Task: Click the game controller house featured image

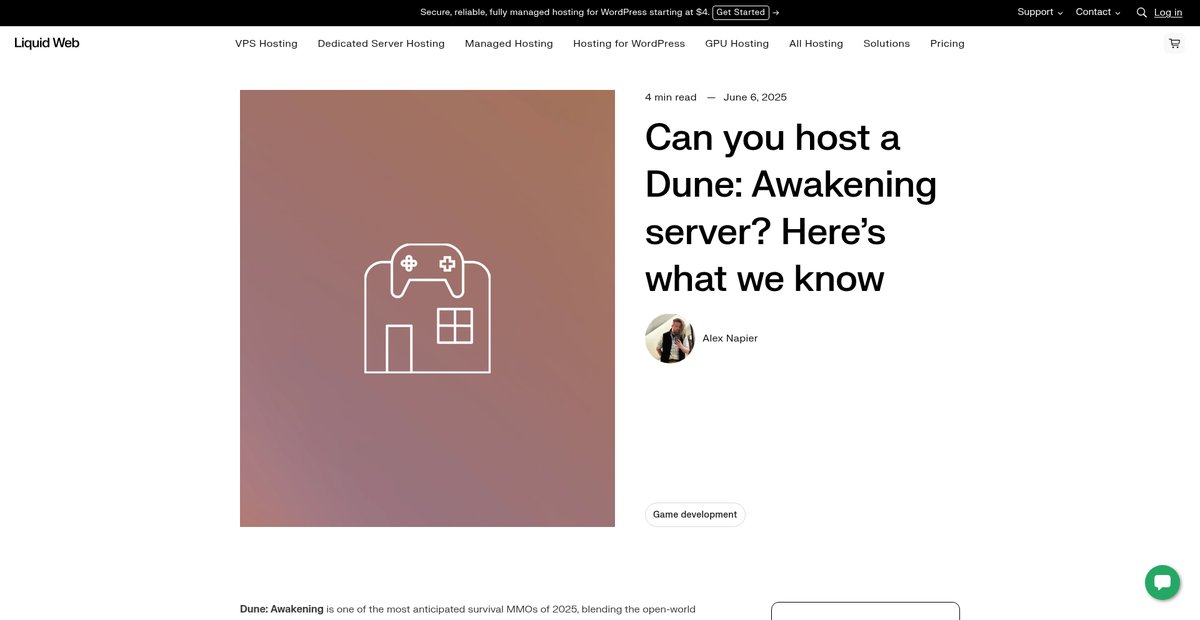Action: [427, 308]
